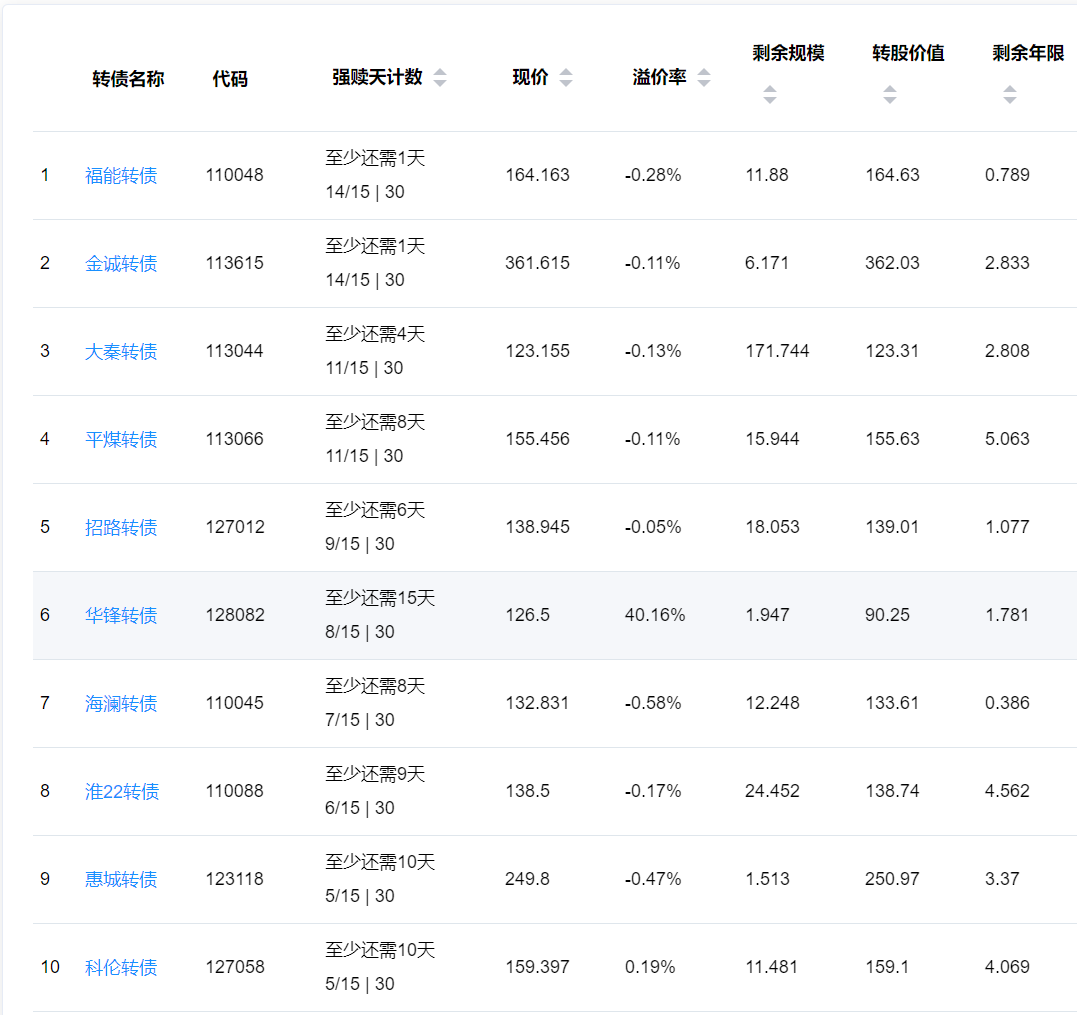Click the 40.16% premium rate cell
Viewport: 1077px width, 1015px height.
pos(655,615)
